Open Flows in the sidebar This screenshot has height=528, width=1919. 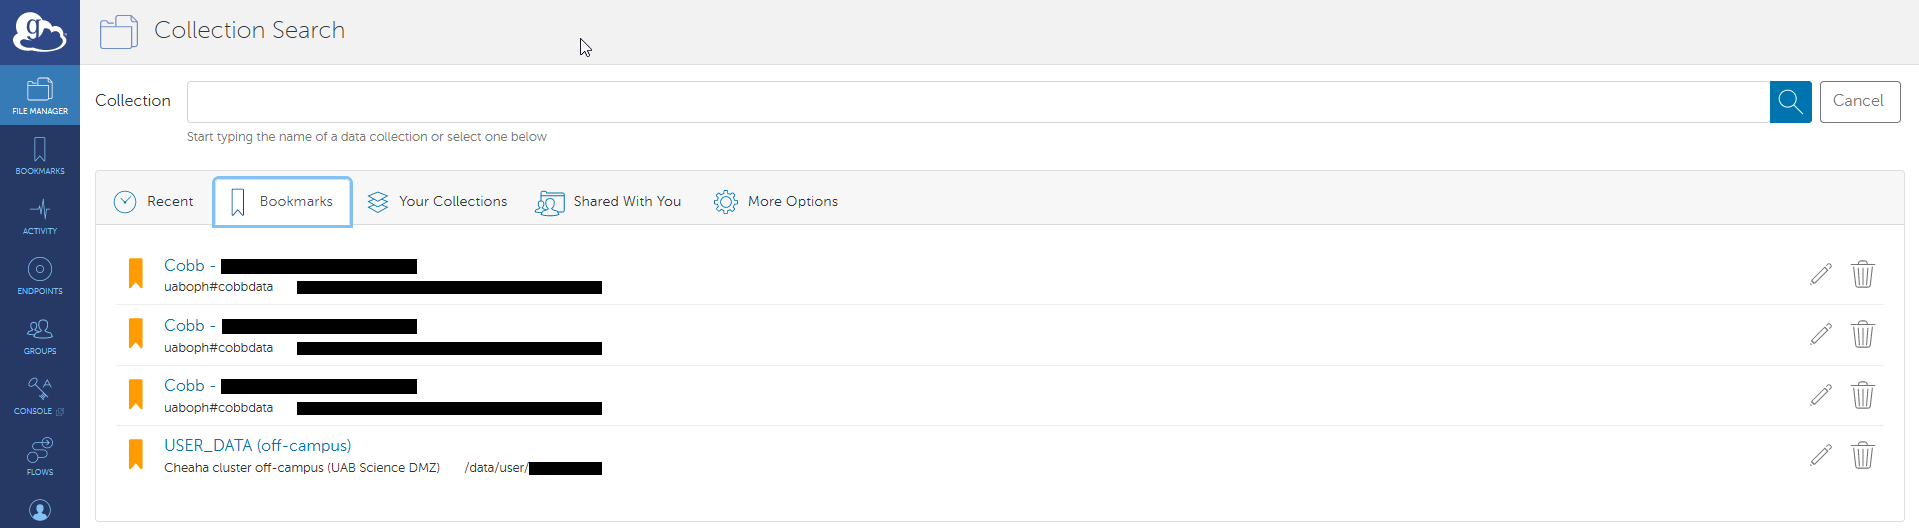point(40,457)
